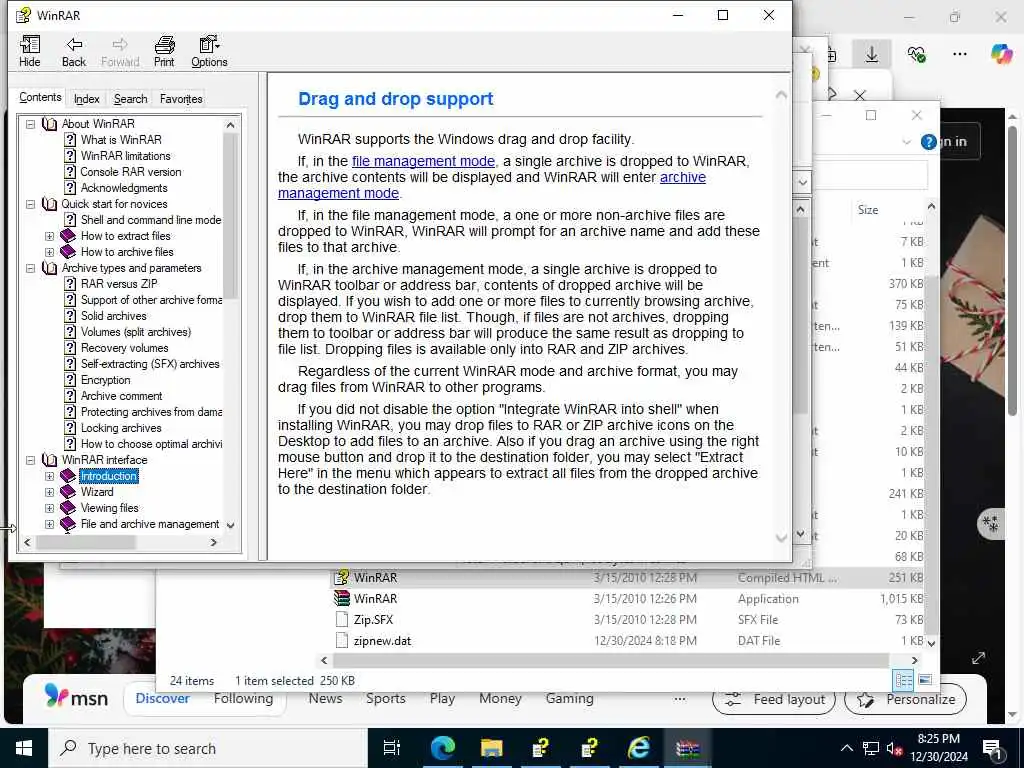Open What is WinRAR topic
Viewport: 1024px width, 768px height.
[x=121, y=140]
